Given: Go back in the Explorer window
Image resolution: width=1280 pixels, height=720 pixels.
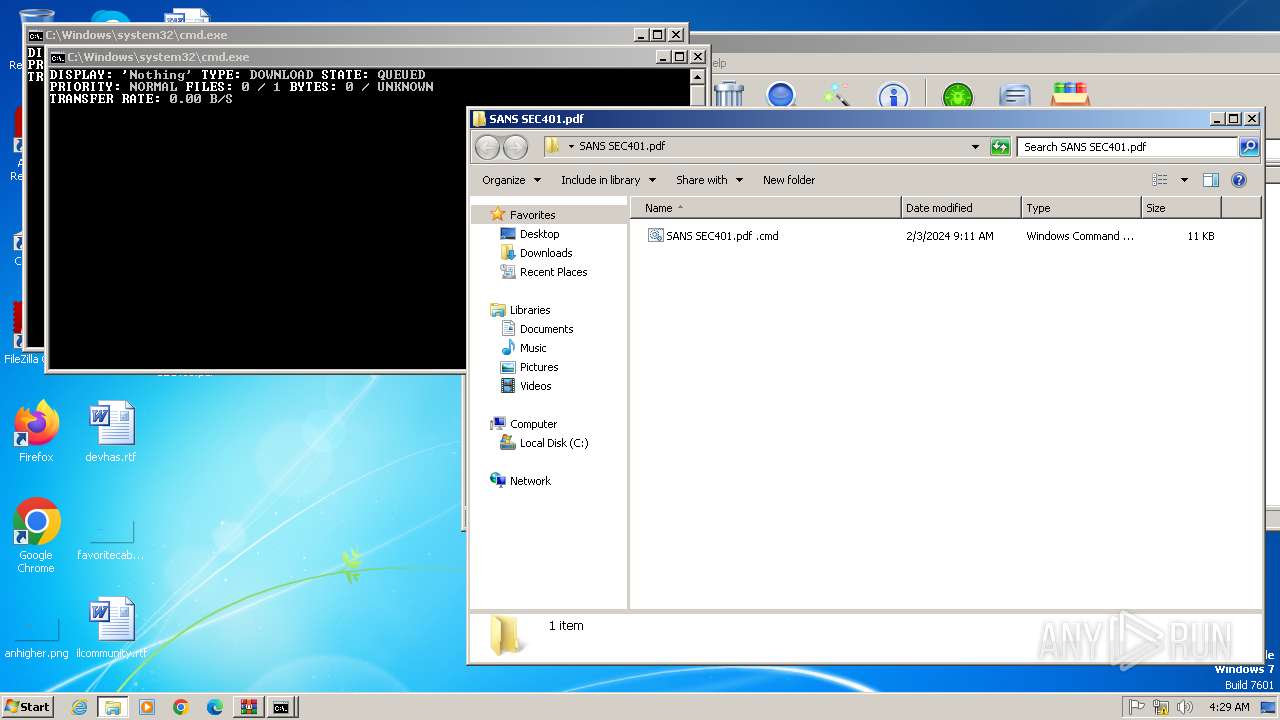Looking at the screenshot, I should coord(487,147).
